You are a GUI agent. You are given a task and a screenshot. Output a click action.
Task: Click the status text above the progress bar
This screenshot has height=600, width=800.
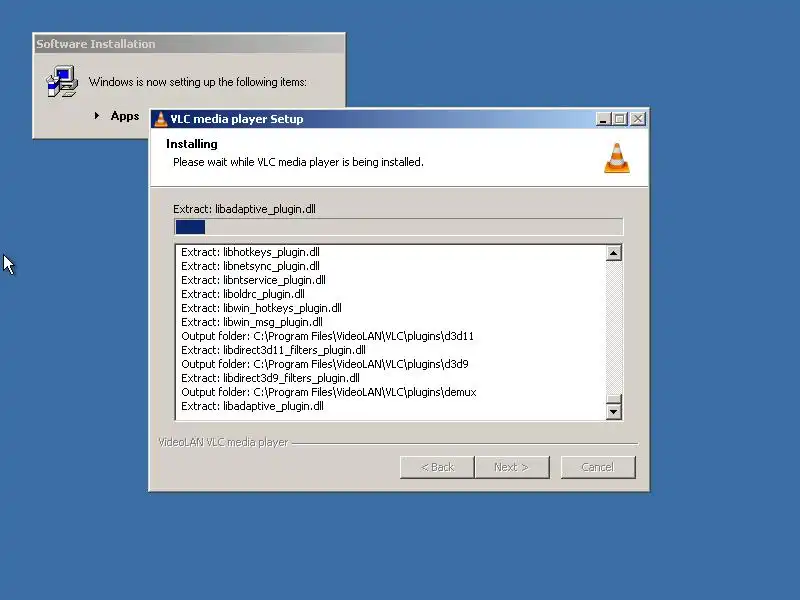pyautogui.click(x=244, y=209)
